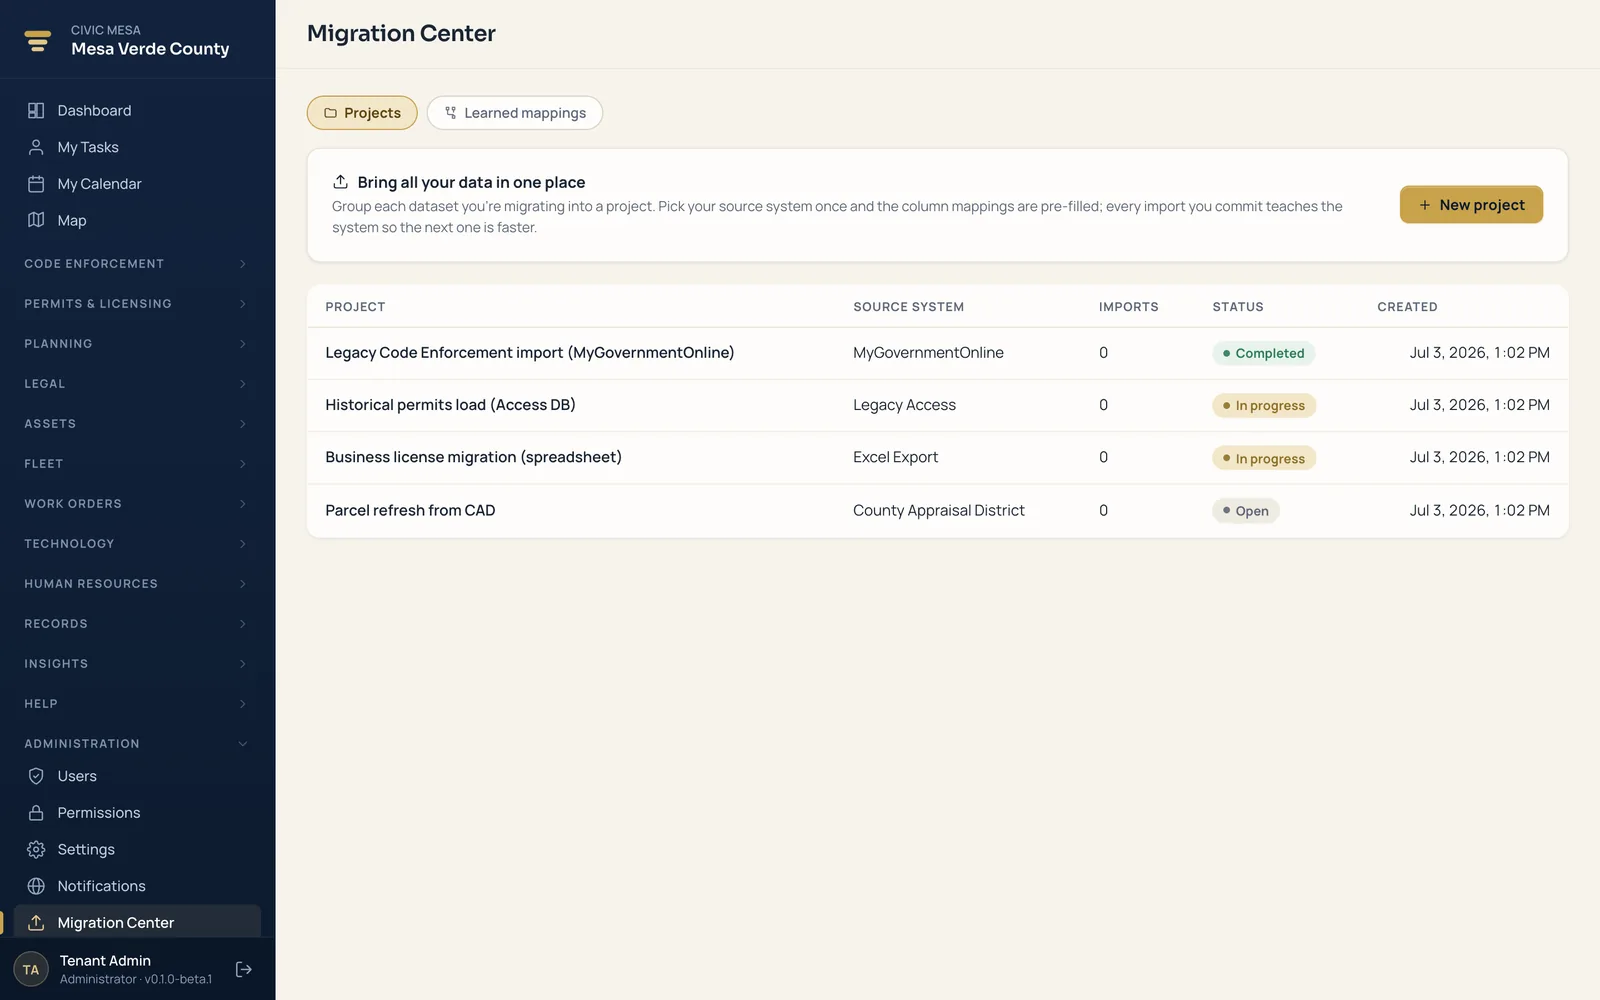Go to My Tasks

(137, 147)
